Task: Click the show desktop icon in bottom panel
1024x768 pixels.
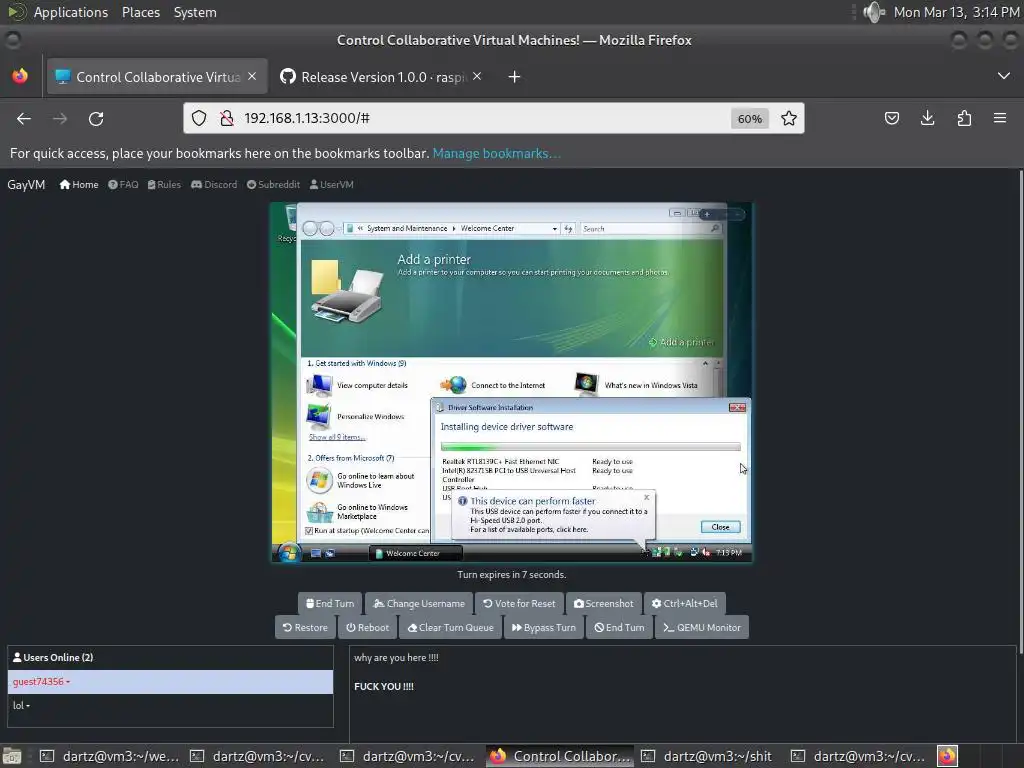Action: pyautogui.click(x=12, y=756)
